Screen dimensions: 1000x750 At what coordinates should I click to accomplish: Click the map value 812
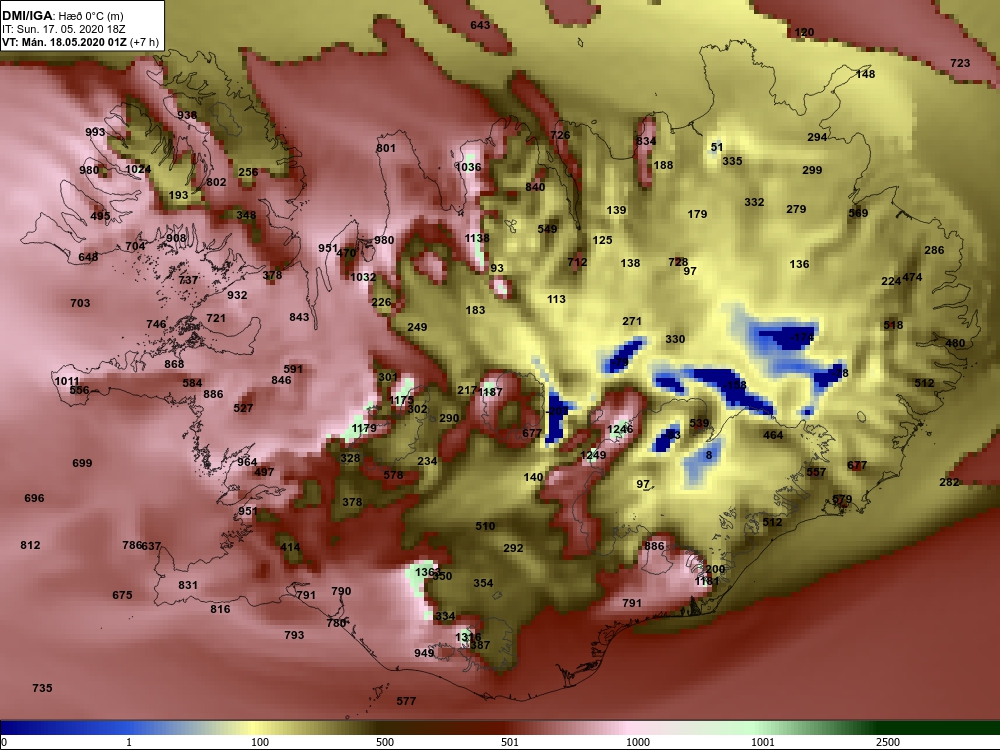30,545
